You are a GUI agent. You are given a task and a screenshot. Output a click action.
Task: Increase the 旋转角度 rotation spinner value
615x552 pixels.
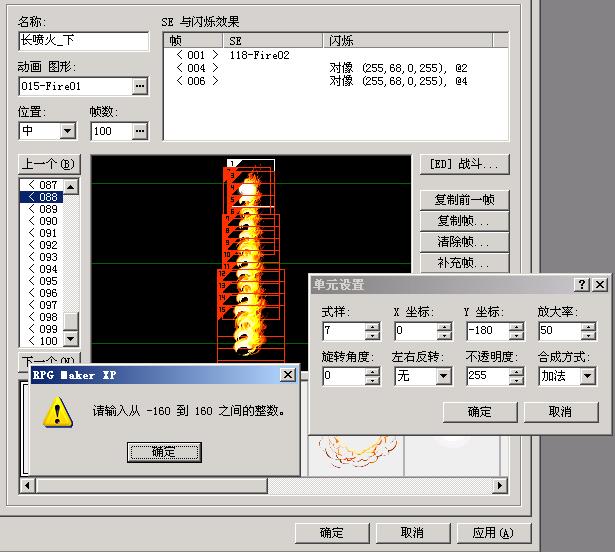tap(372, 371)
